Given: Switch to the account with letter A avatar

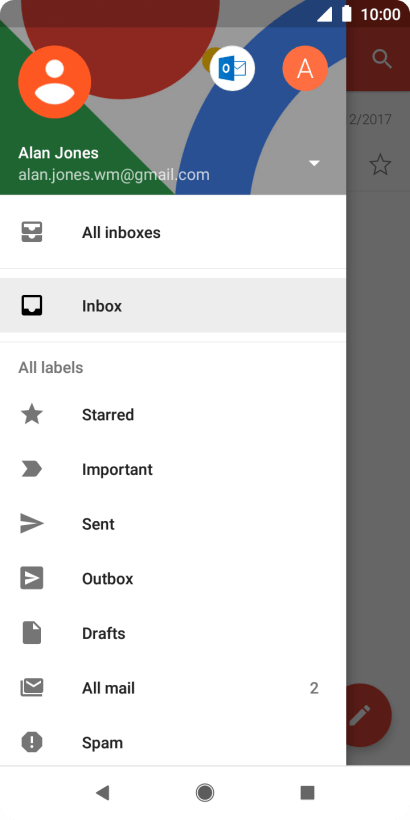Looking at the screenshot, I should [305, 69].
